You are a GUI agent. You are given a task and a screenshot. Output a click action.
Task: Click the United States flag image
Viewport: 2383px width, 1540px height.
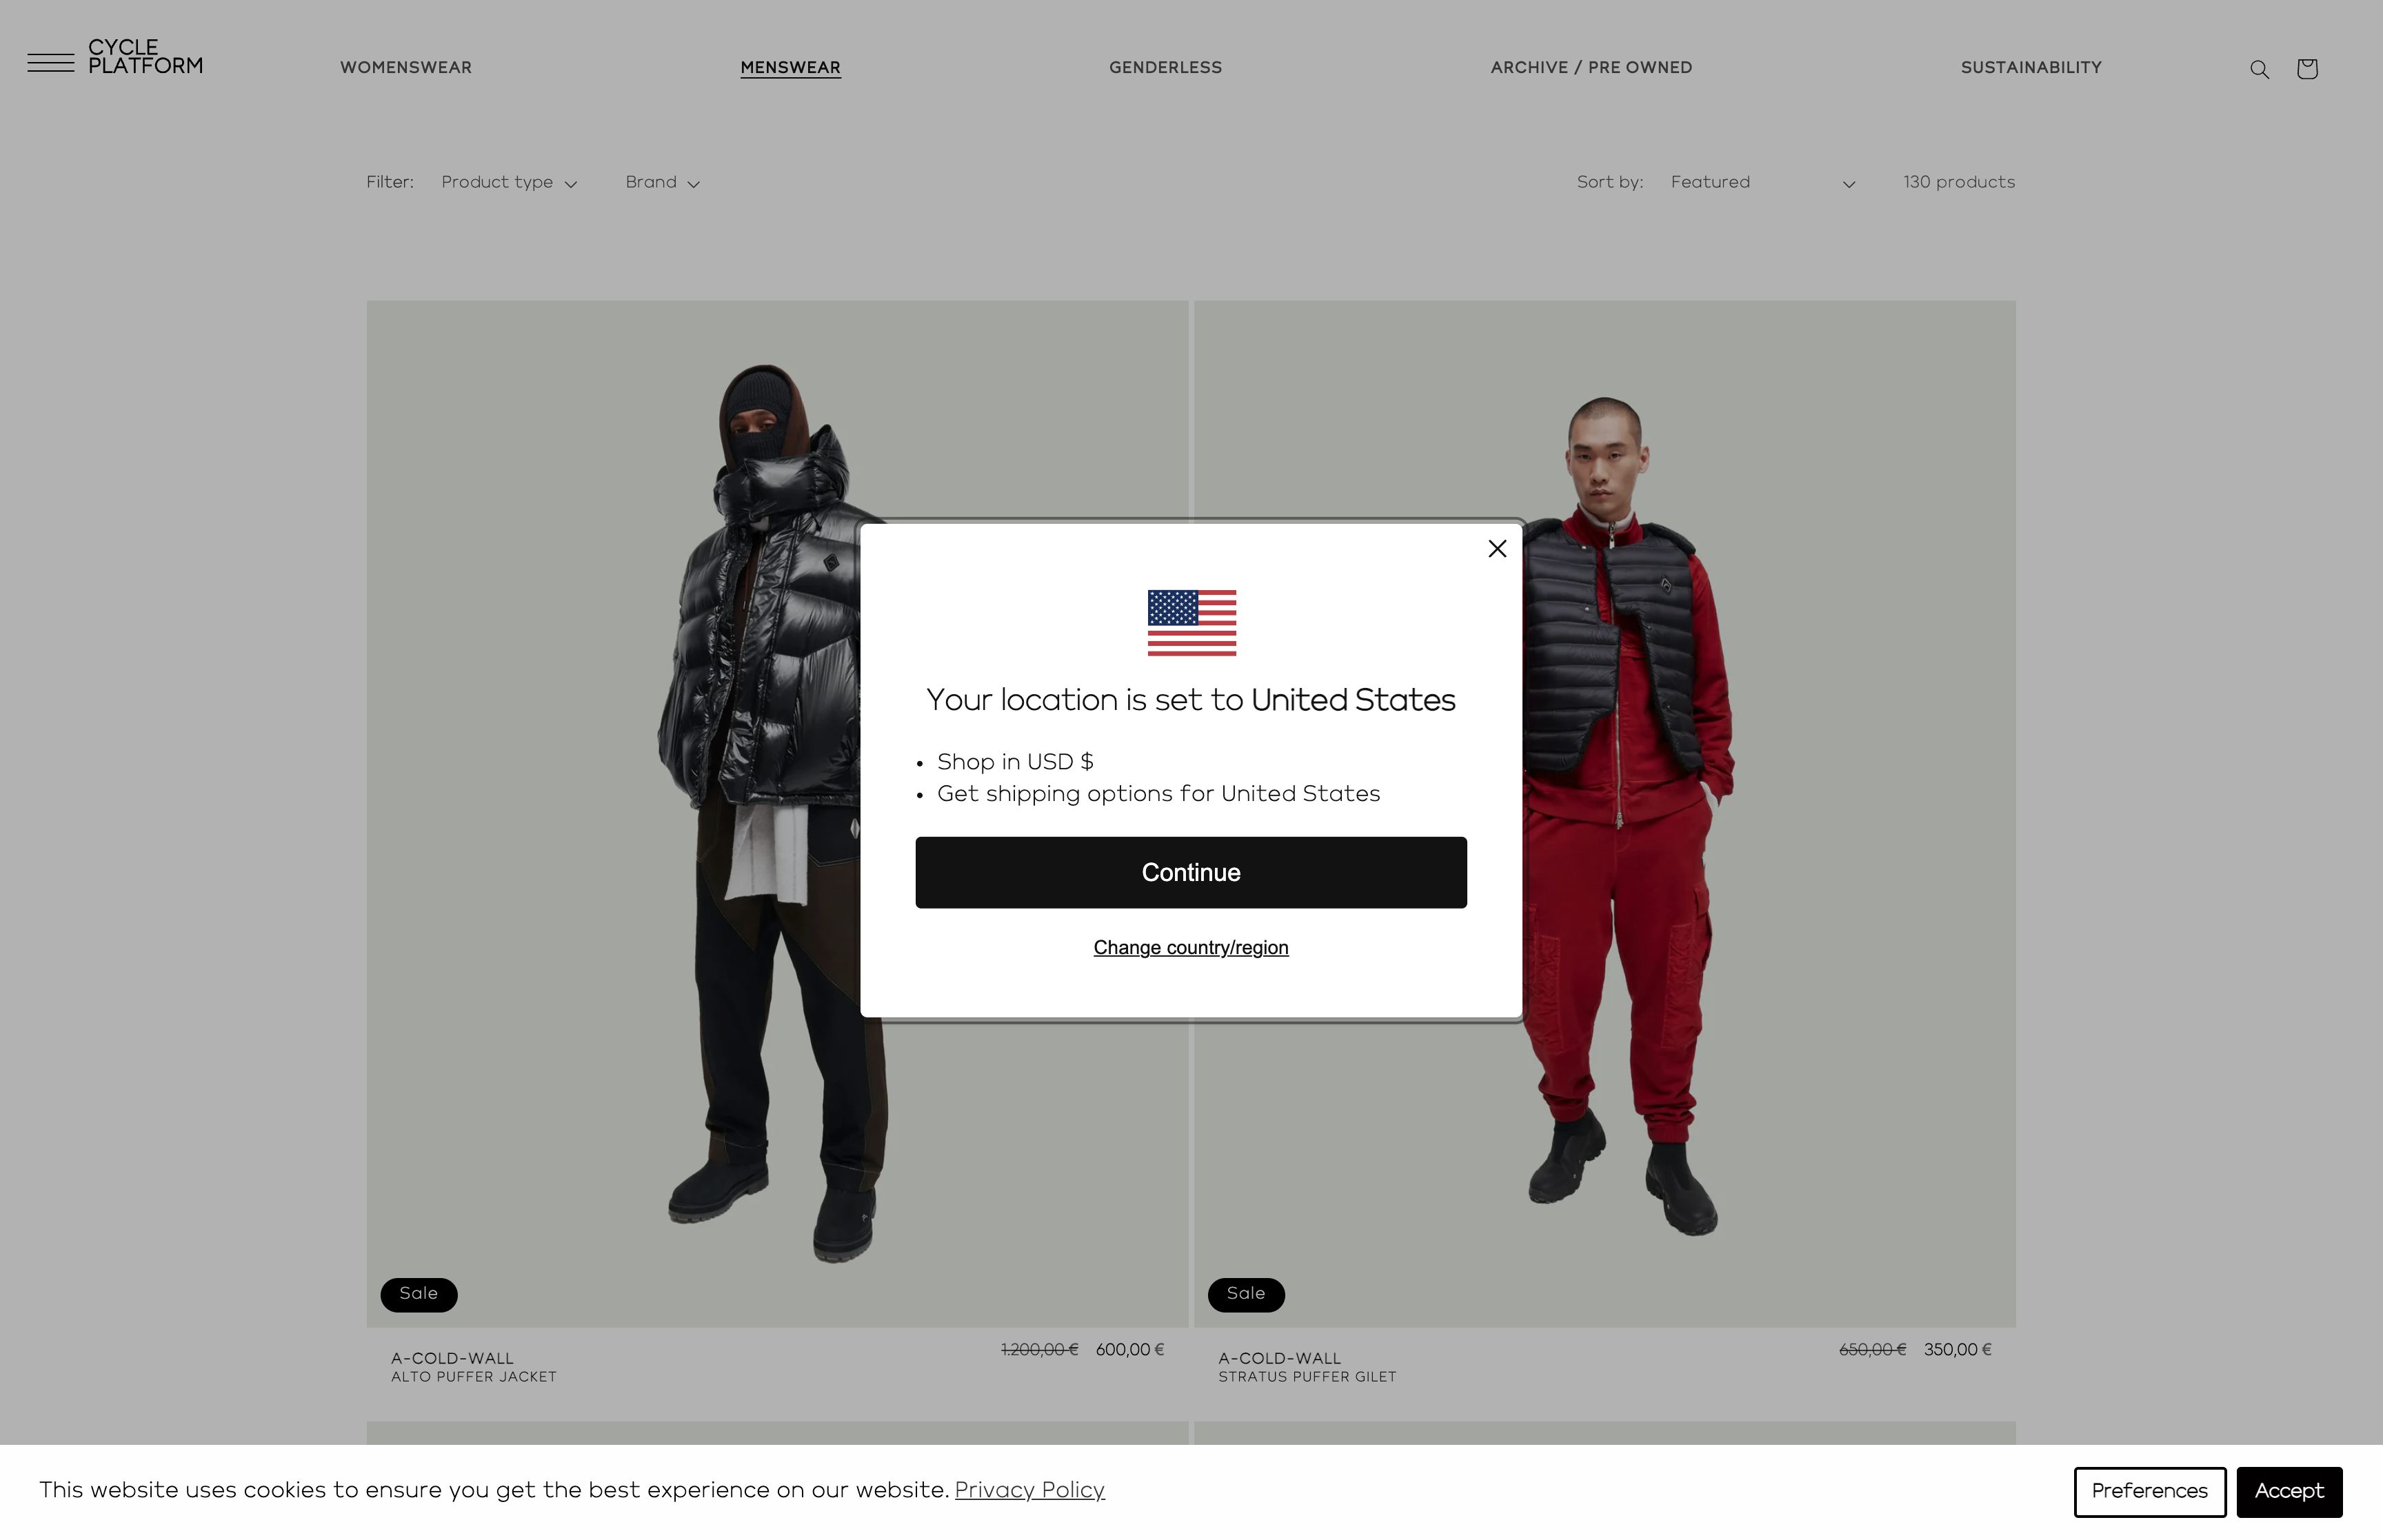point(1191,622)
